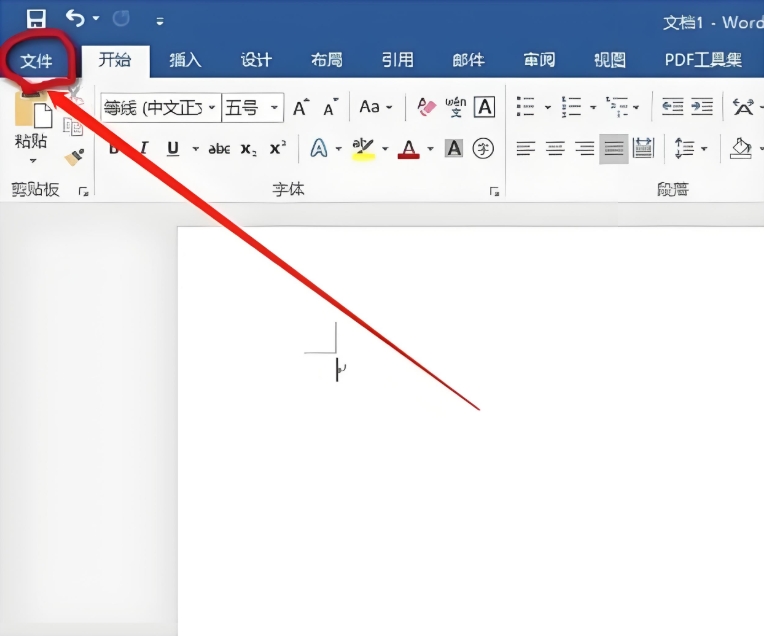Image resolution: width=764 pixels, height=636 pixels.
Task: Apply multilevel list
Action: point(616,106)
